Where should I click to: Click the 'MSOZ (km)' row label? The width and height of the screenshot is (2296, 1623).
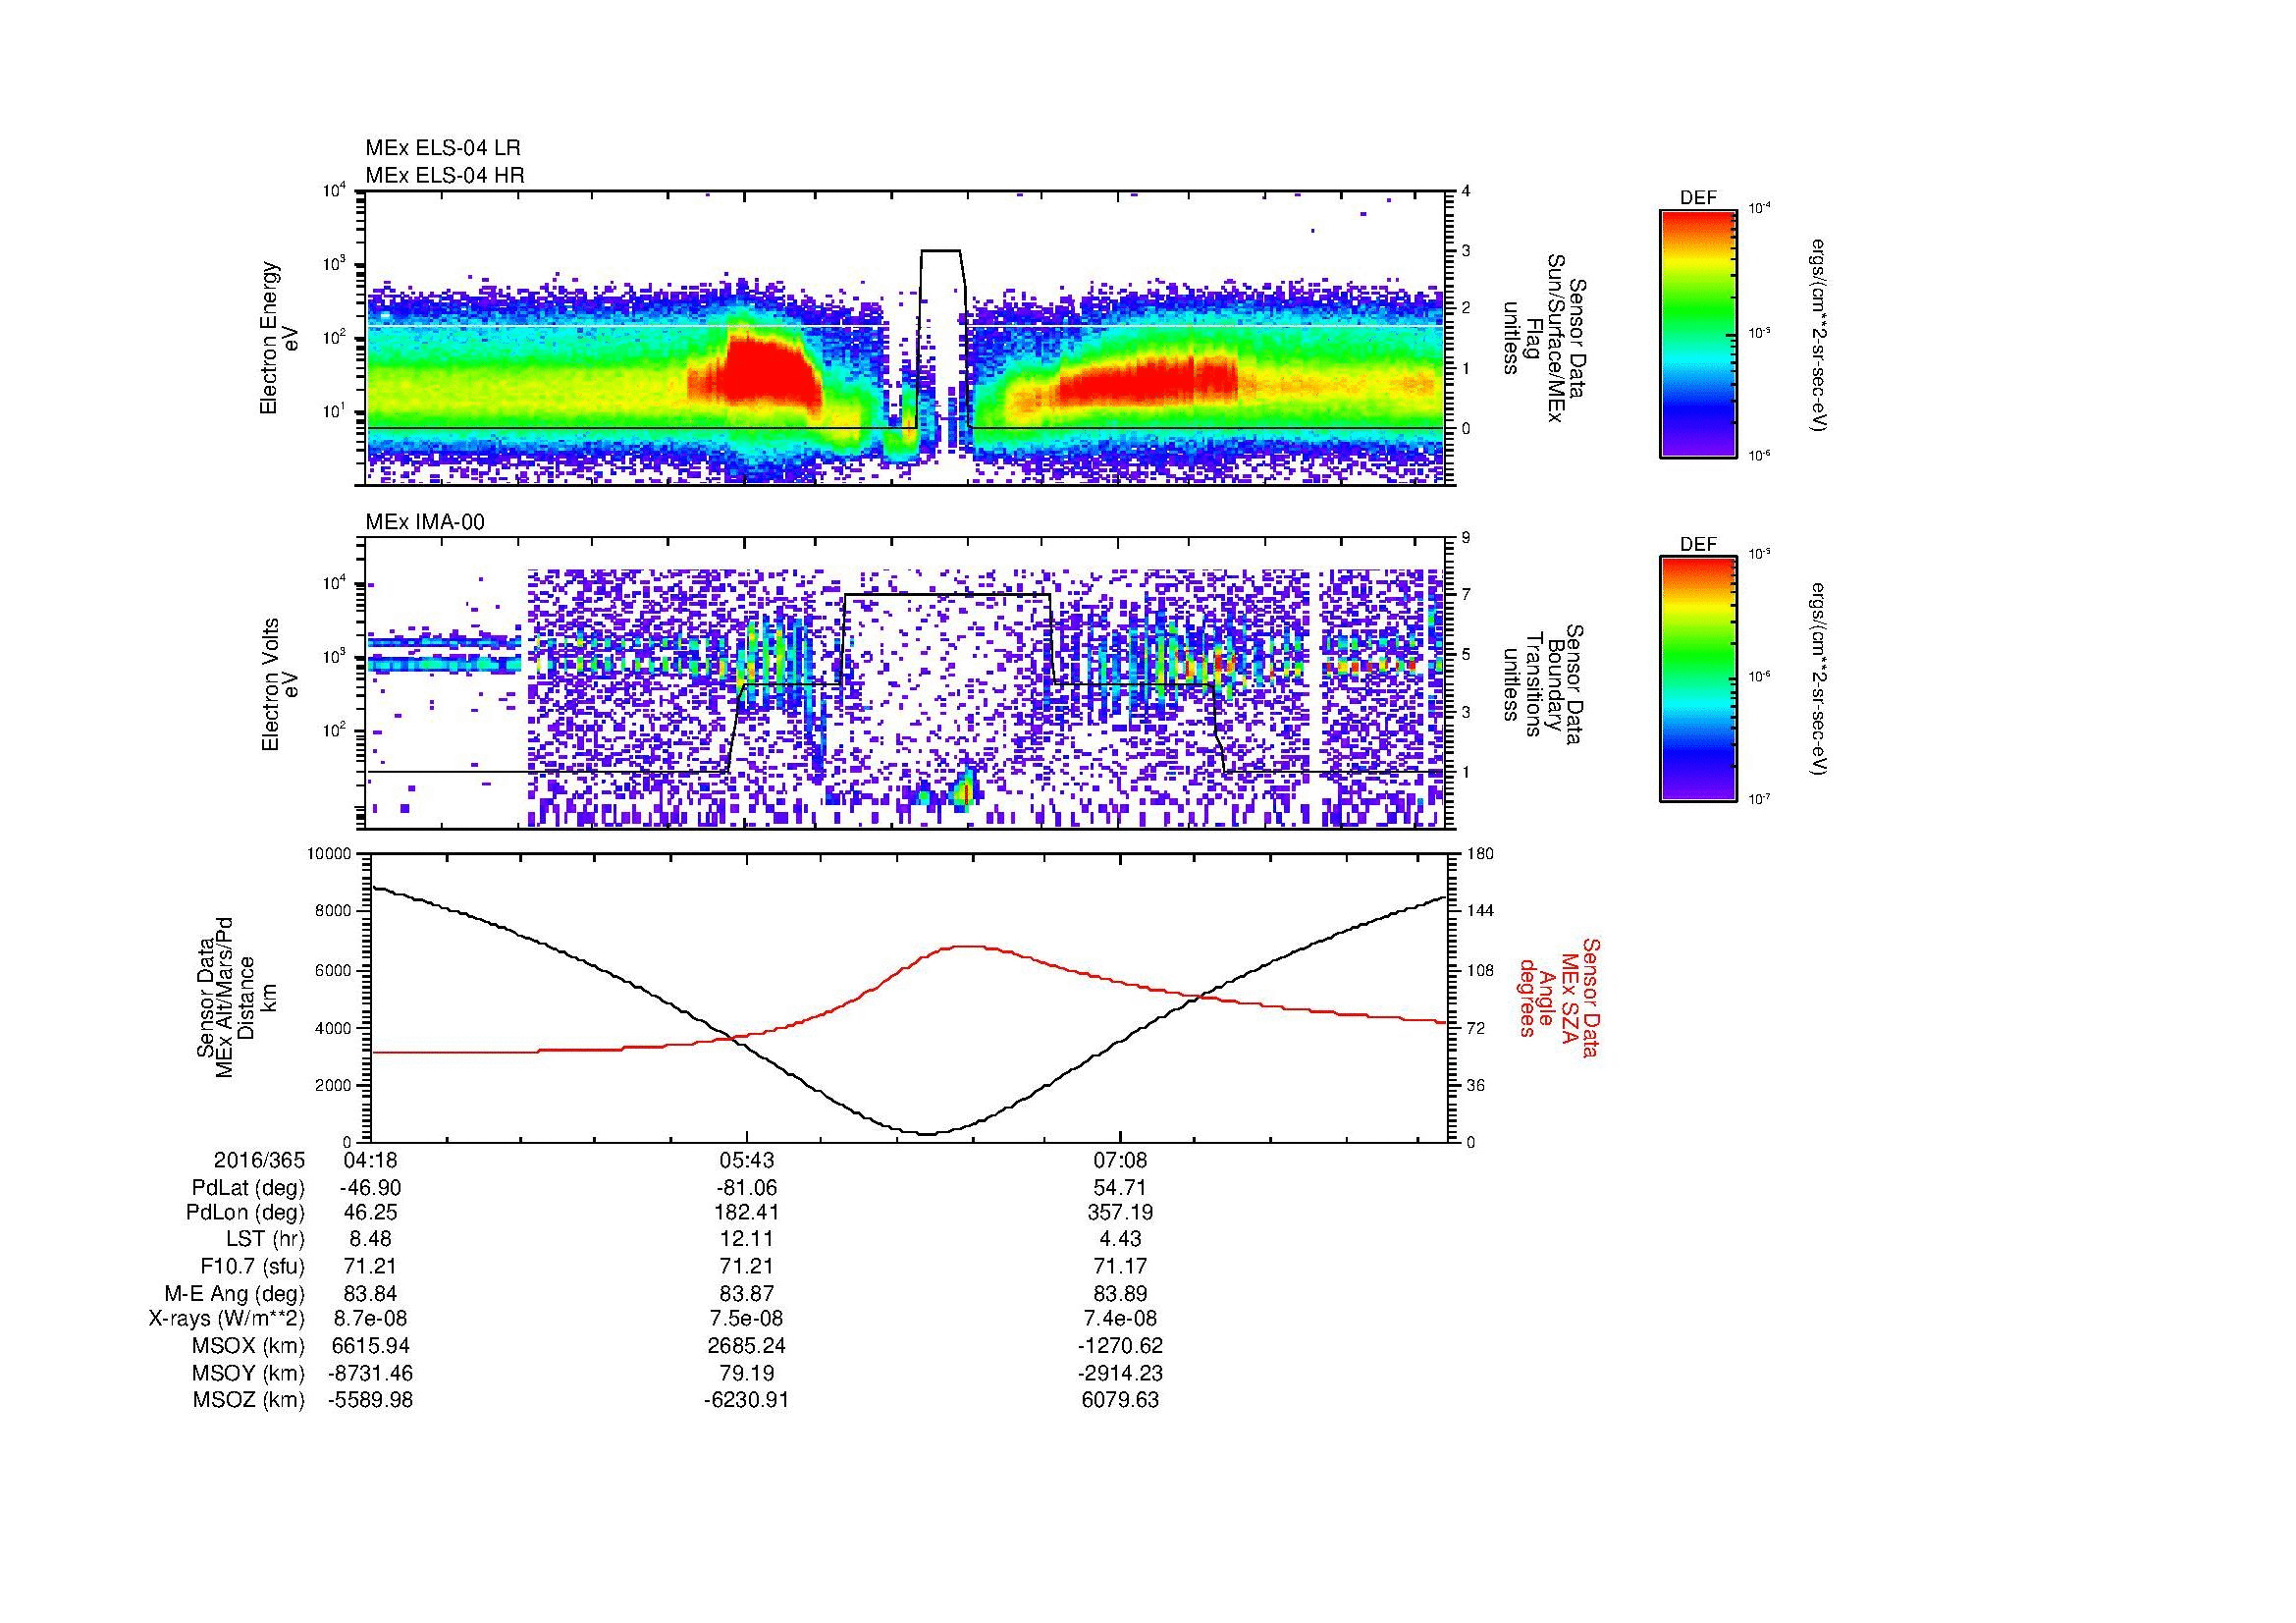pyautogui.click(x=249, y=1400)
